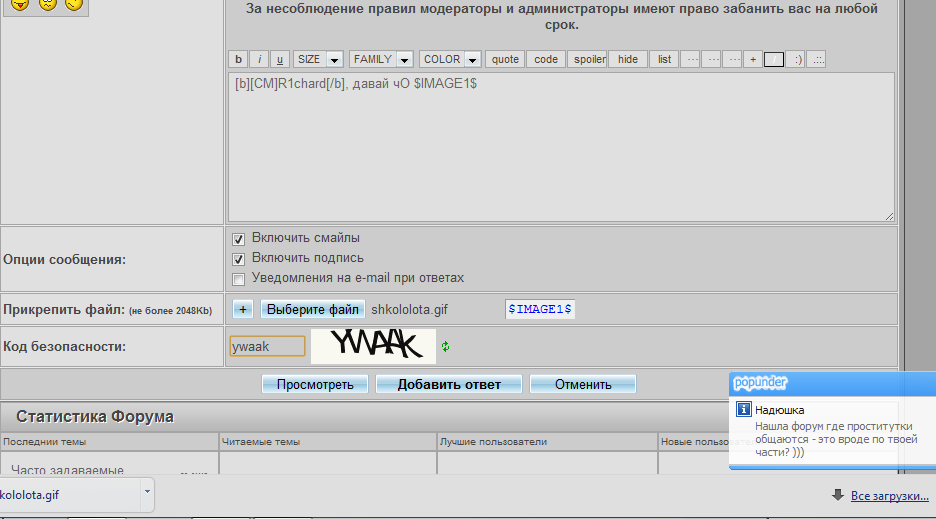Disable the include smileys checkbox
Screen dimensions: 936x519
(x=239, y=240)
